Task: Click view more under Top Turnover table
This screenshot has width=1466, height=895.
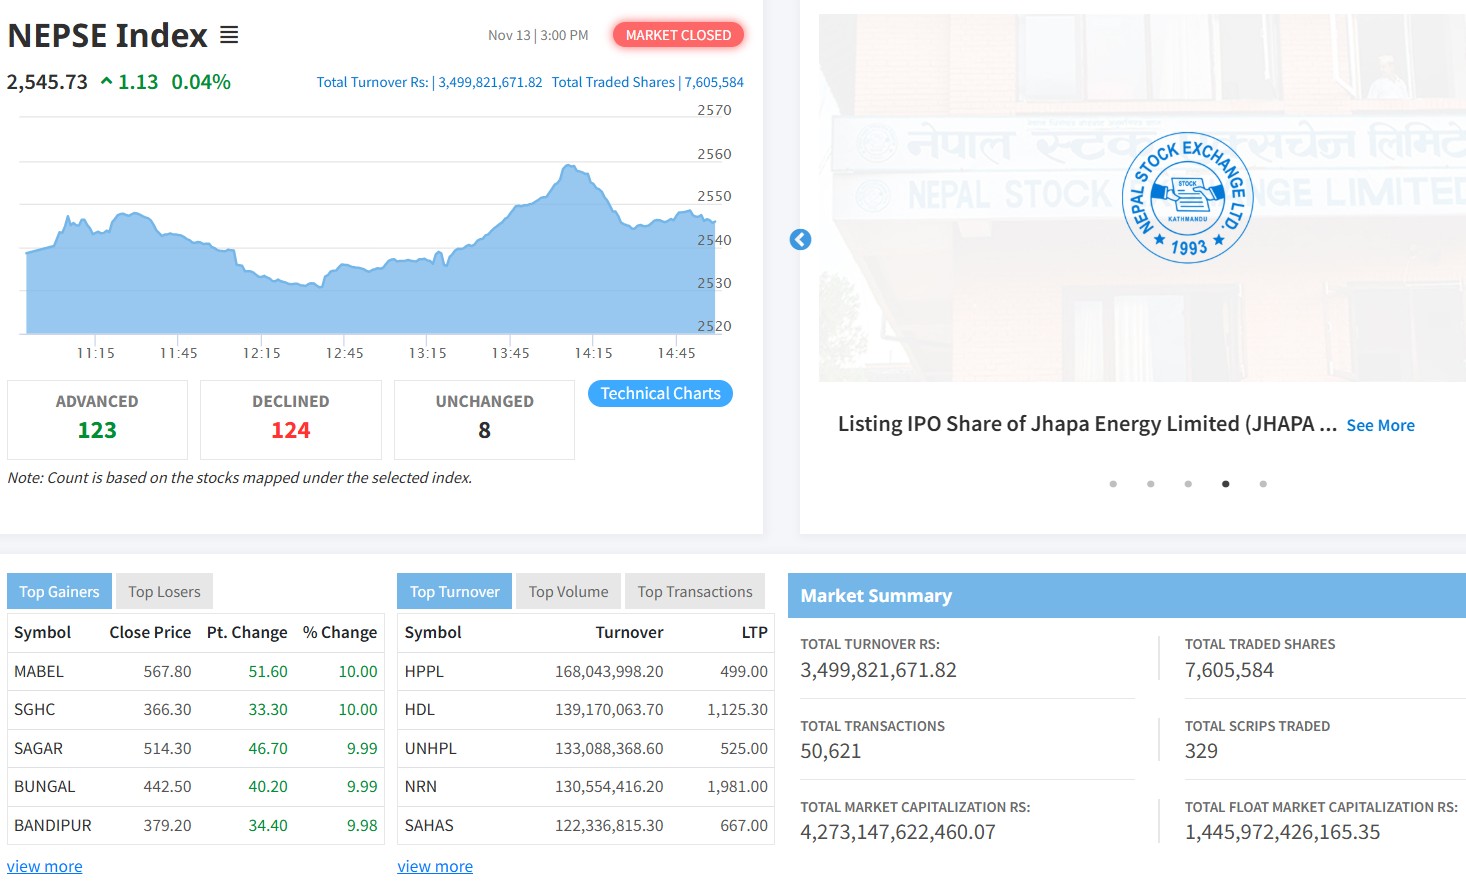Action: point(435,867)
